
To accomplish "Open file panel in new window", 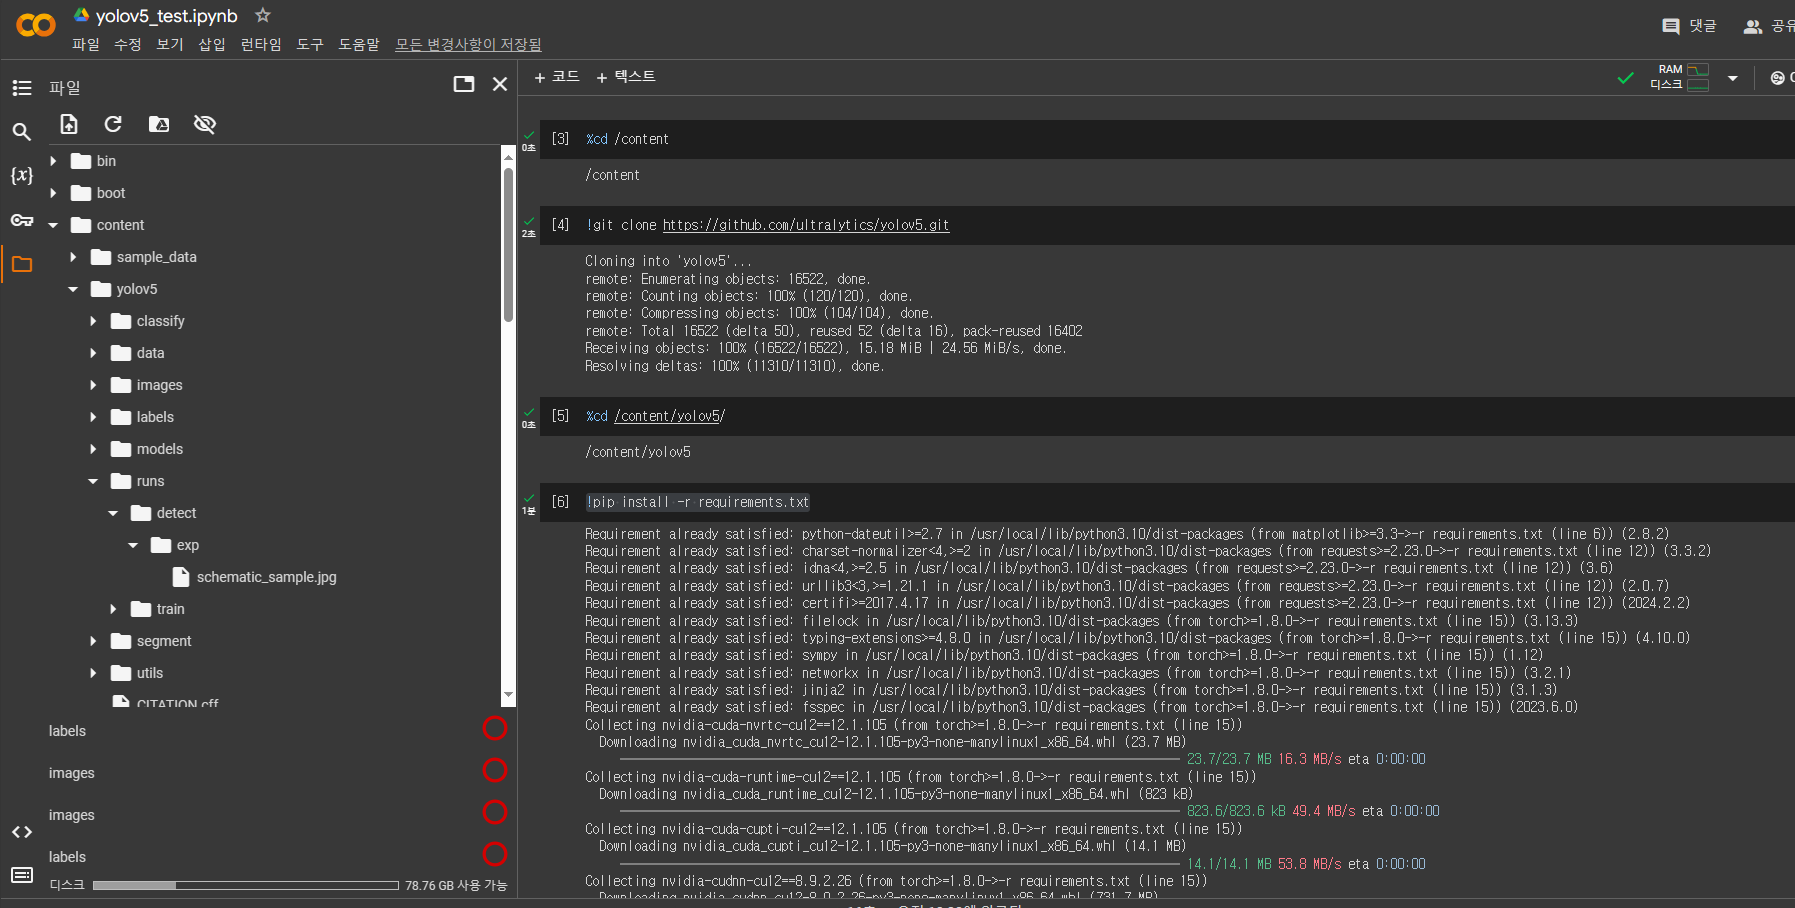I will click(464, 84).
